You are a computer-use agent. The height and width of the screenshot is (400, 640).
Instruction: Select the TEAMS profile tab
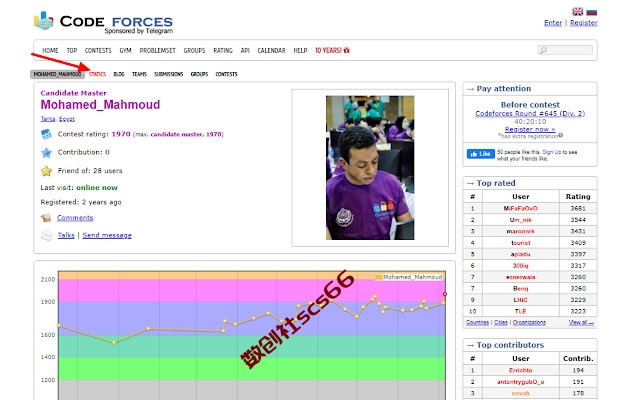[x=139, y=74]
